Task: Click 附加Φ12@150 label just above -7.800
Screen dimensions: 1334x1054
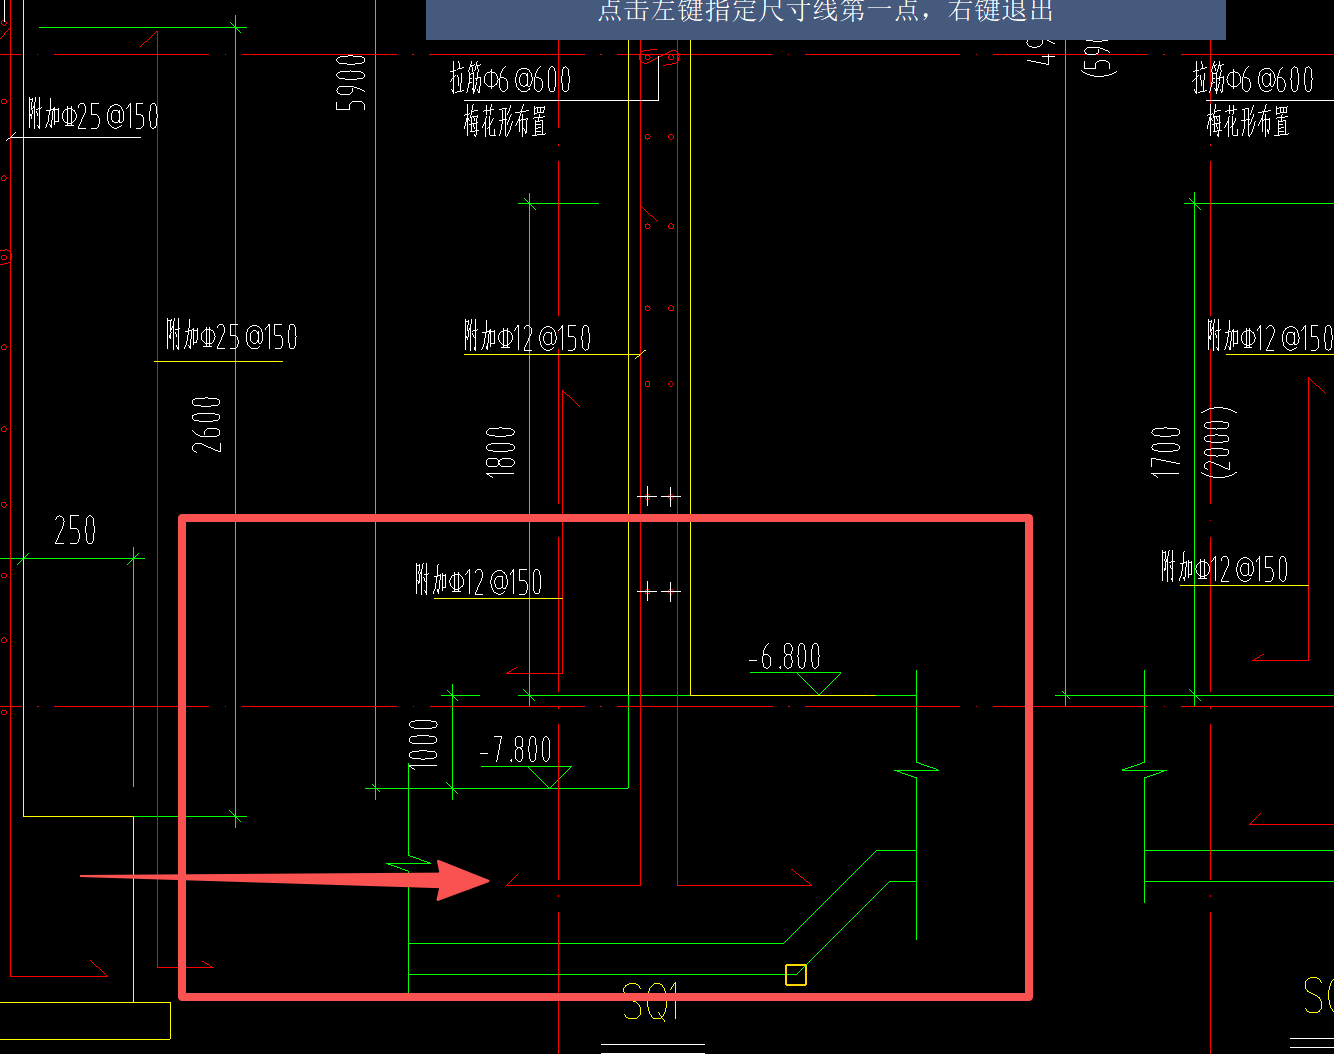Action: click(x=479, y=581)
